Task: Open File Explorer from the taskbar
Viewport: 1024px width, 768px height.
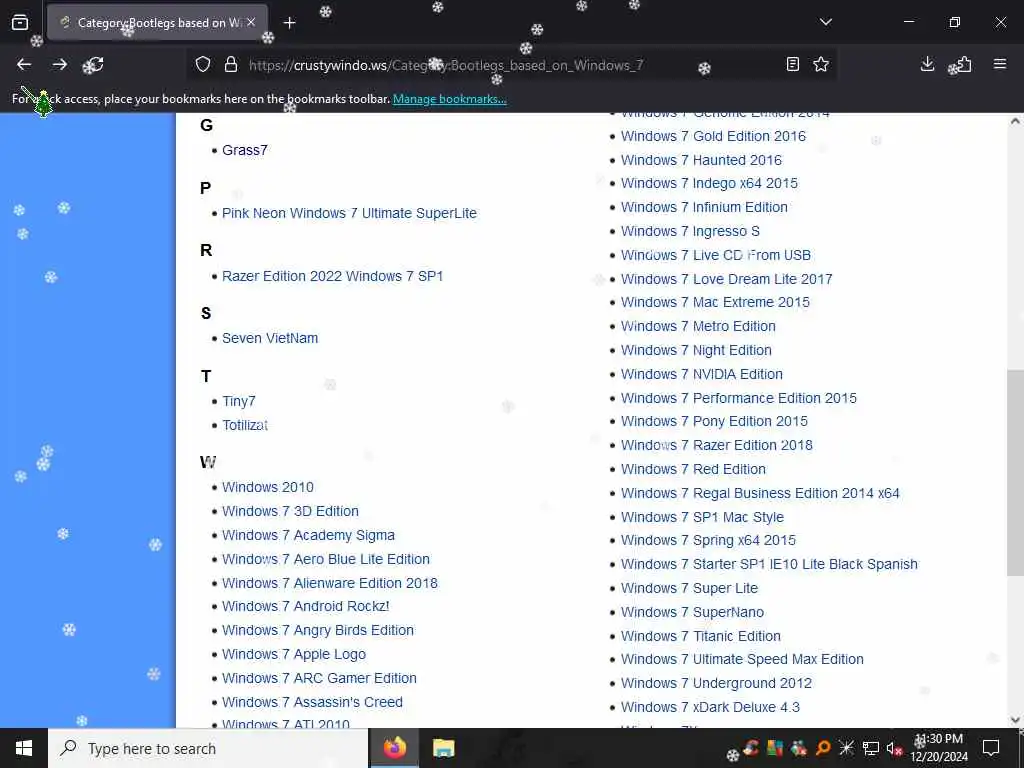Action: (x=443, y=748)
